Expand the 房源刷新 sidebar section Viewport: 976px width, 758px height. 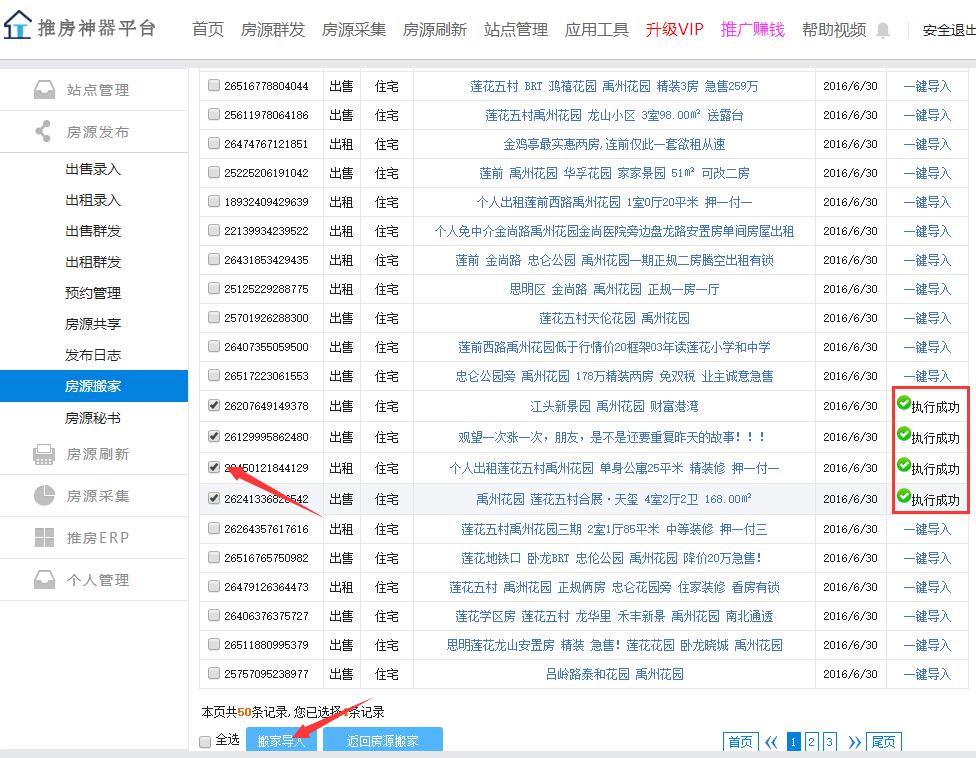tap(97, 454)
